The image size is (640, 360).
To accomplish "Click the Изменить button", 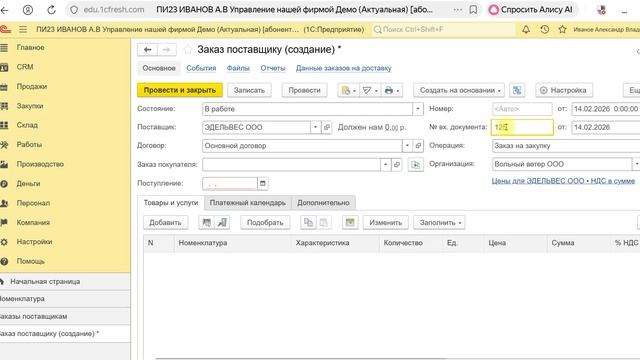I will (386, 222).
